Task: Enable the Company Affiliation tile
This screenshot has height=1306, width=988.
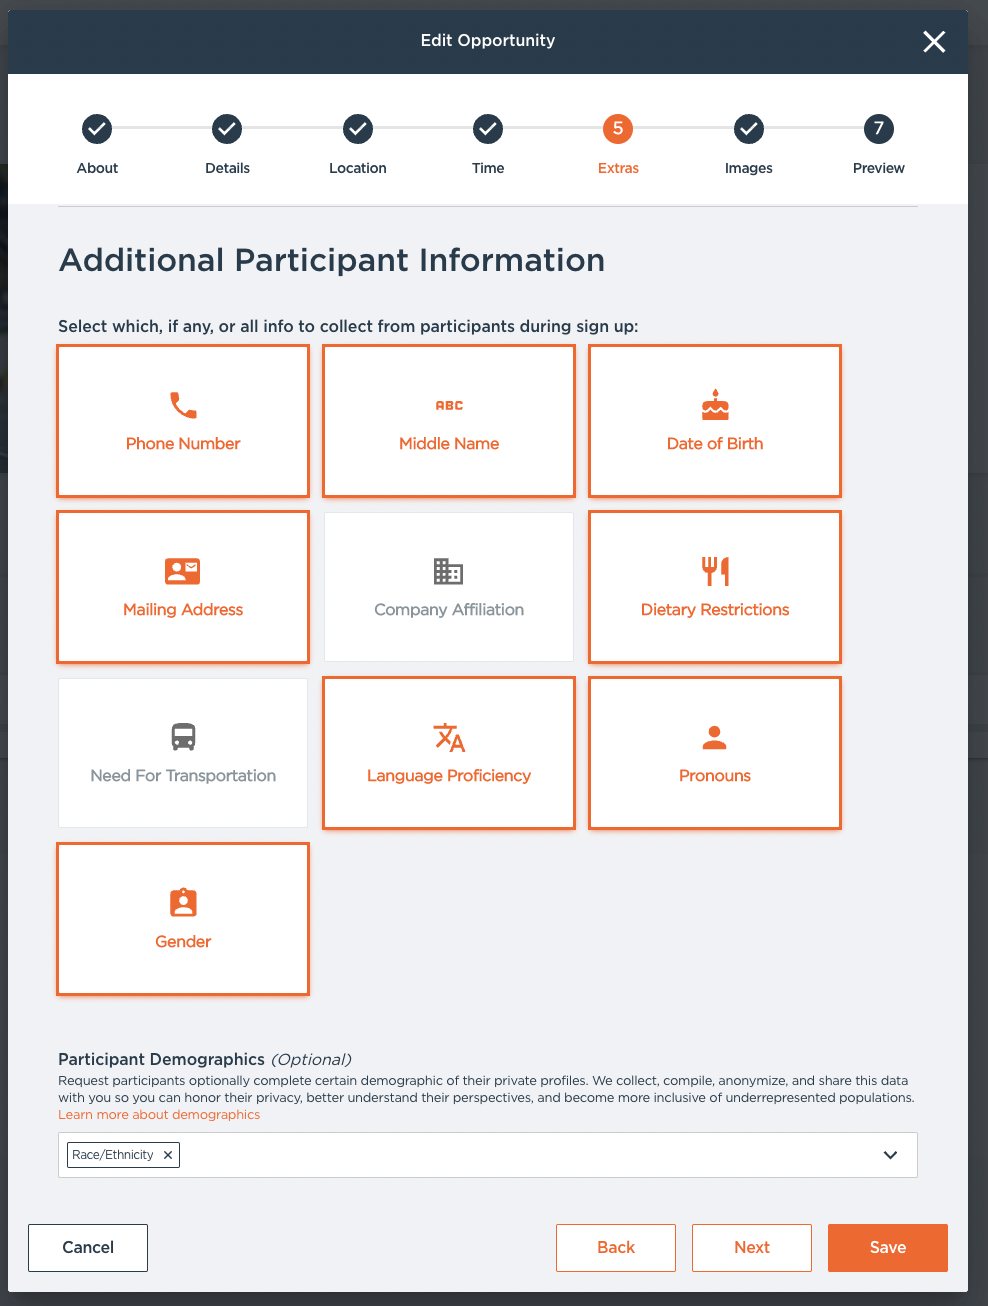Action: click(x=449, y=587)
